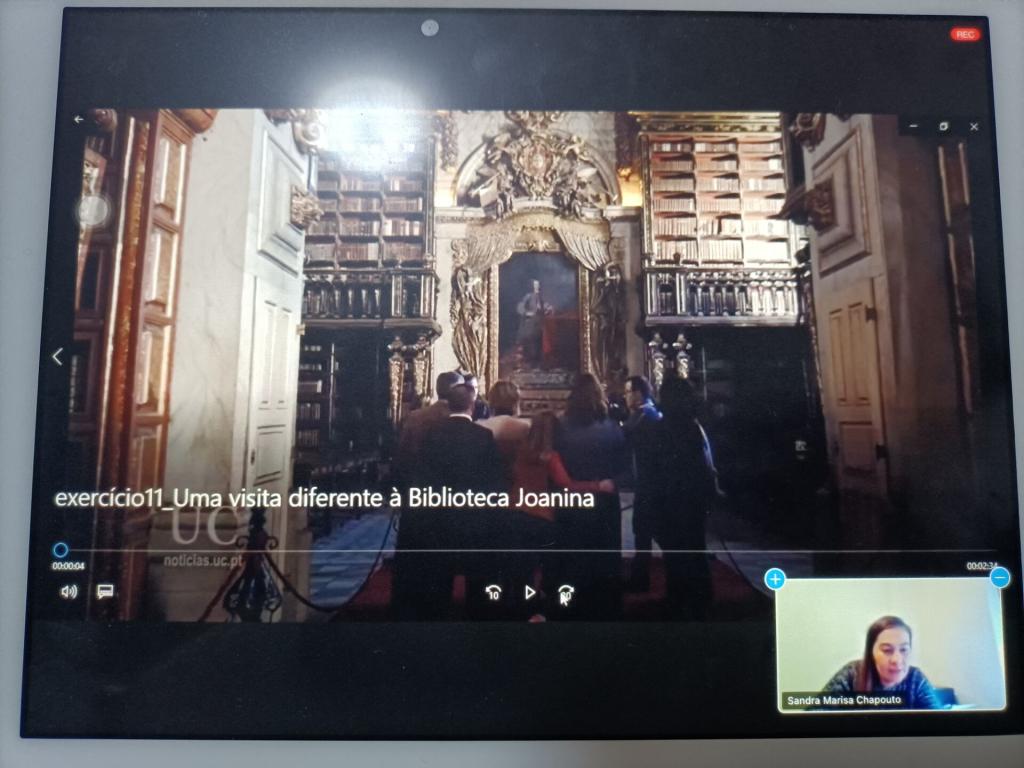Click the total duration 00:02:34 label
Viewport: 1024px width, 768px height.
(980, 566)
